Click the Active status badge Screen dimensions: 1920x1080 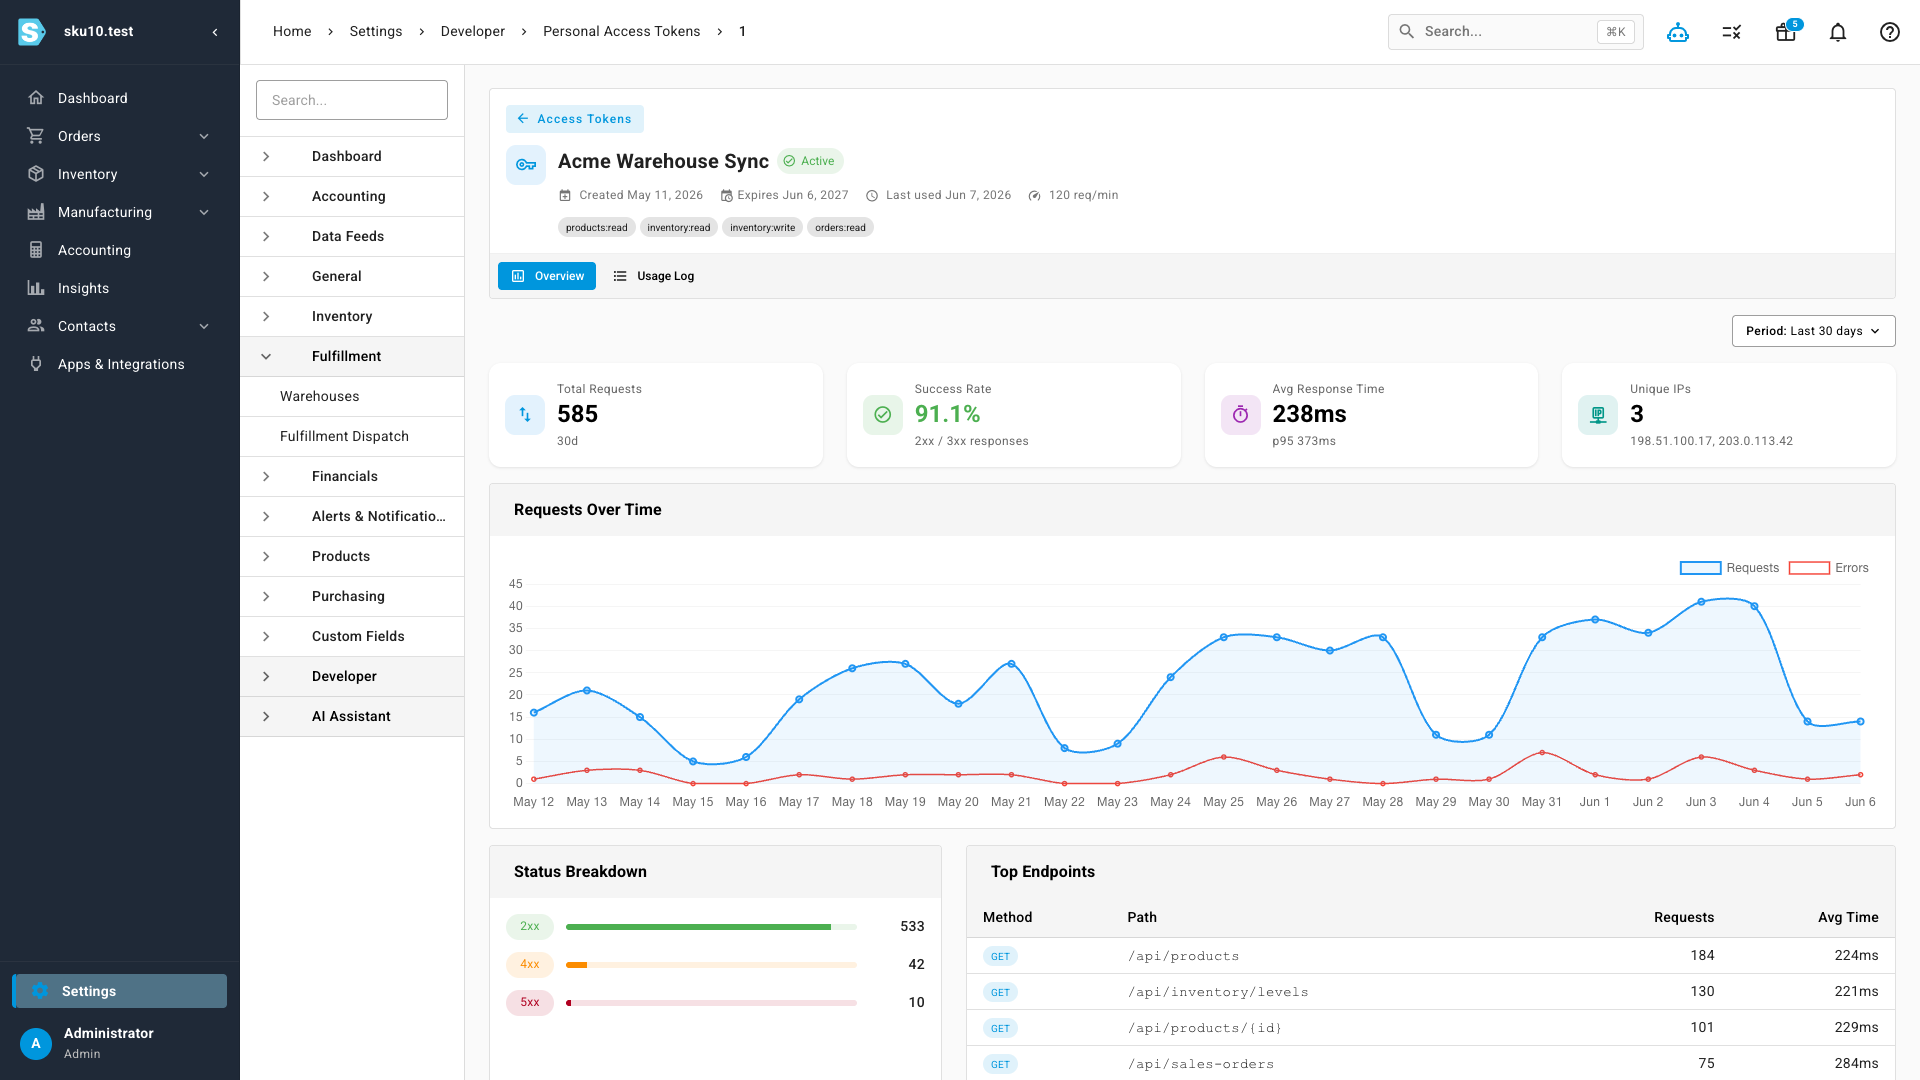pyautogui.click(x=810, y=161)
